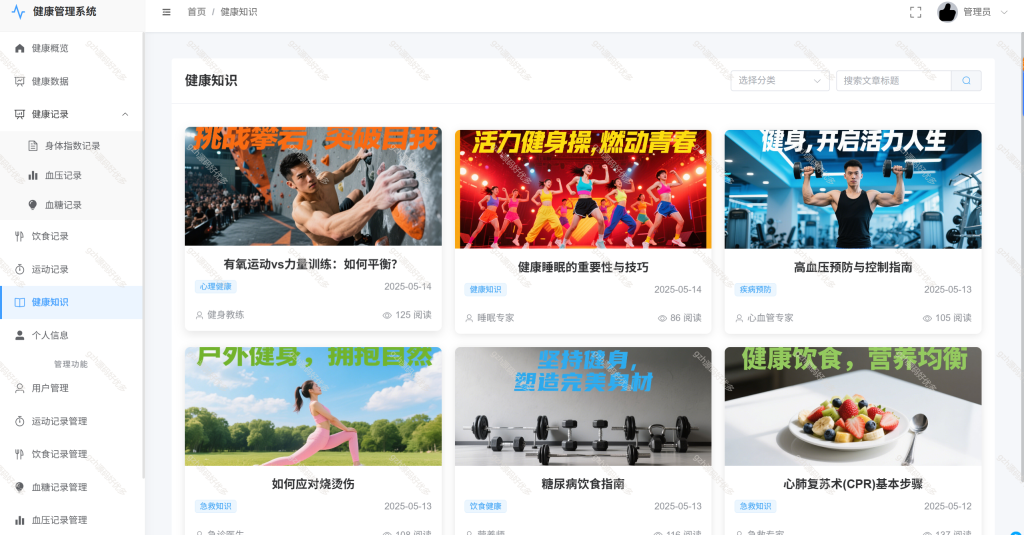Click the 血压记录 bar chart icon
The image size is (1024, 535).
[33, 175]
